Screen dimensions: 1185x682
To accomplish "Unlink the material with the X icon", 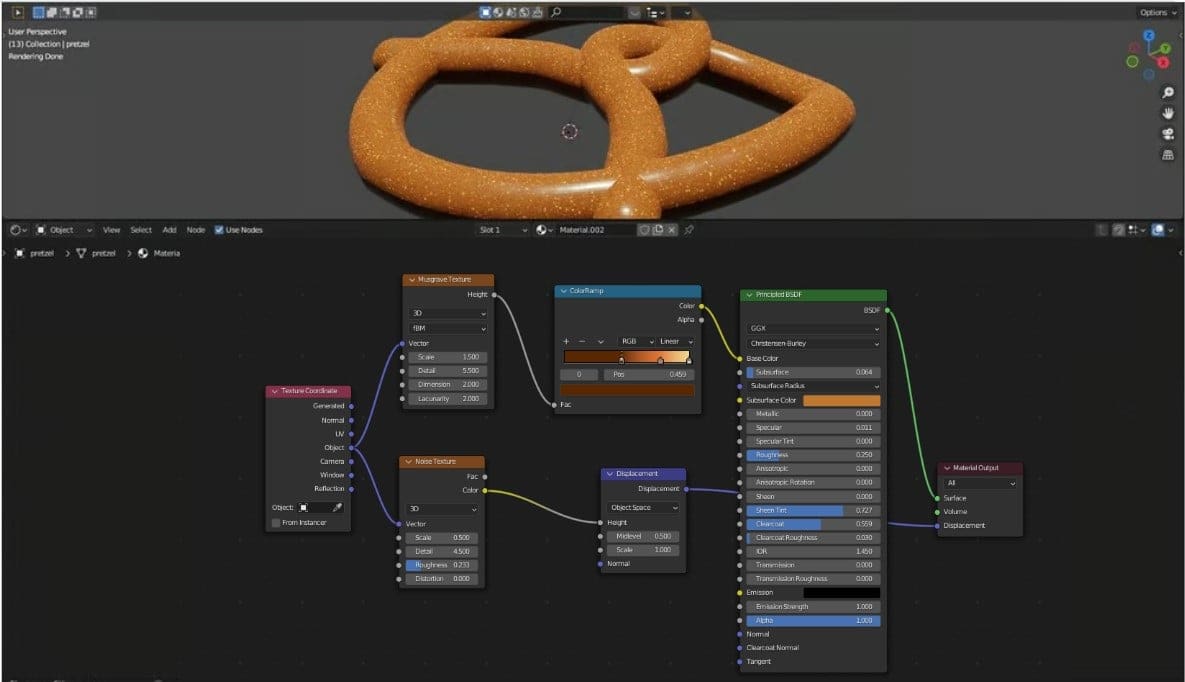I will point(672,230).
